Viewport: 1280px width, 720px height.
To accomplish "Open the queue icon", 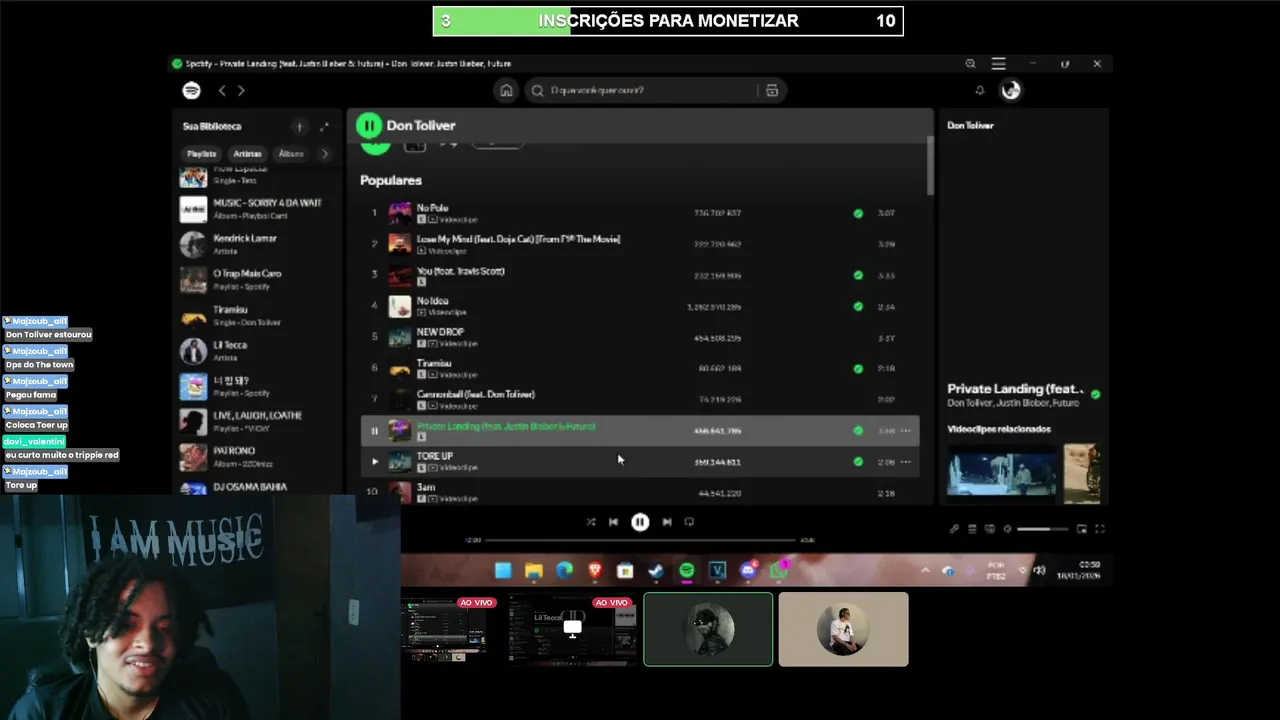I will click(x=972, y=529).
